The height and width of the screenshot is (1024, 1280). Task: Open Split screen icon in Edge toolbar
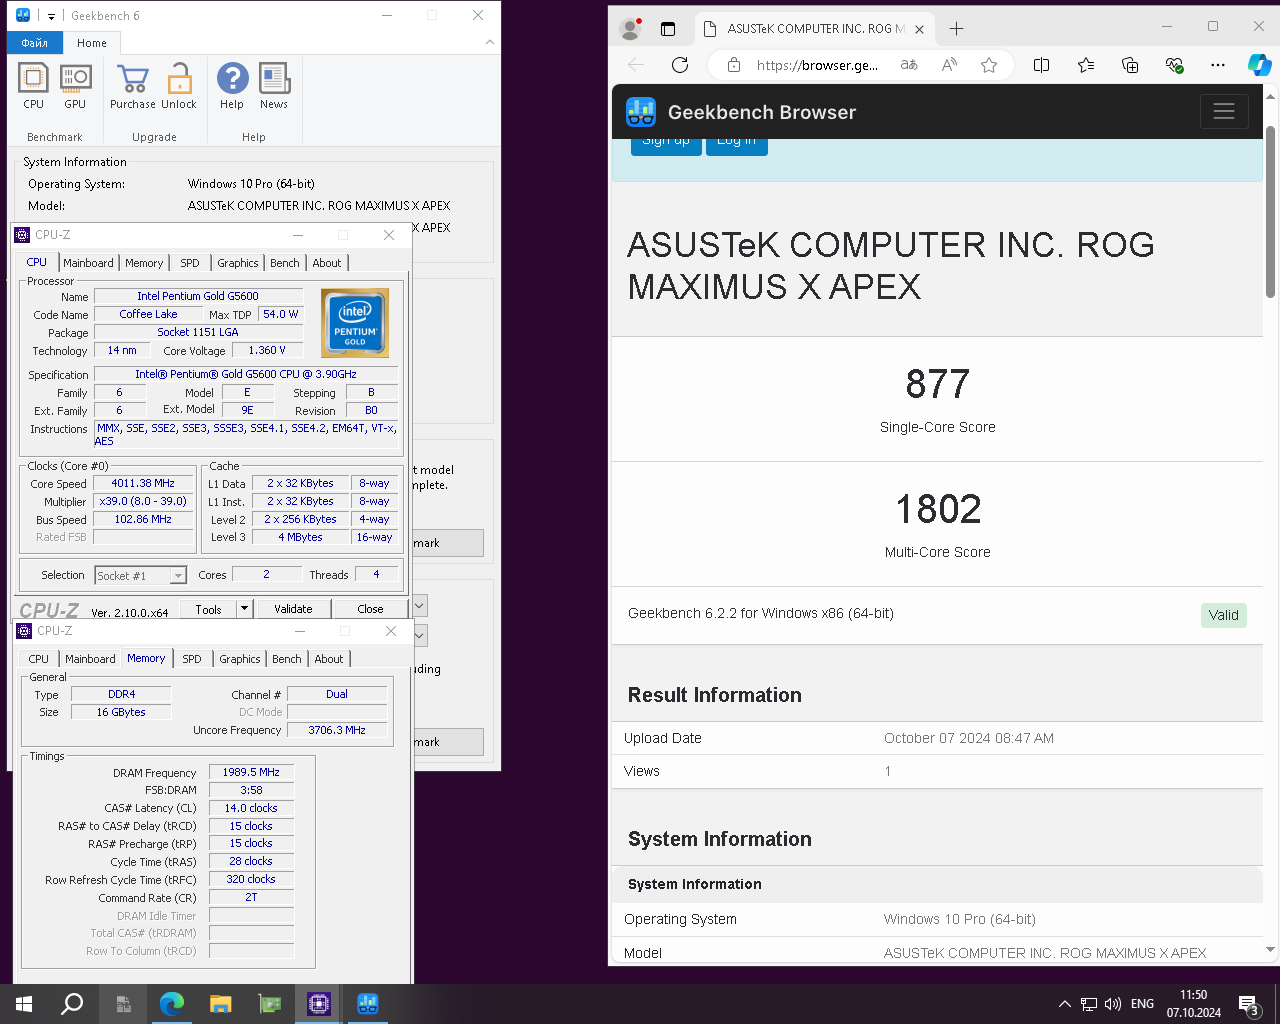coord(1041,65)
